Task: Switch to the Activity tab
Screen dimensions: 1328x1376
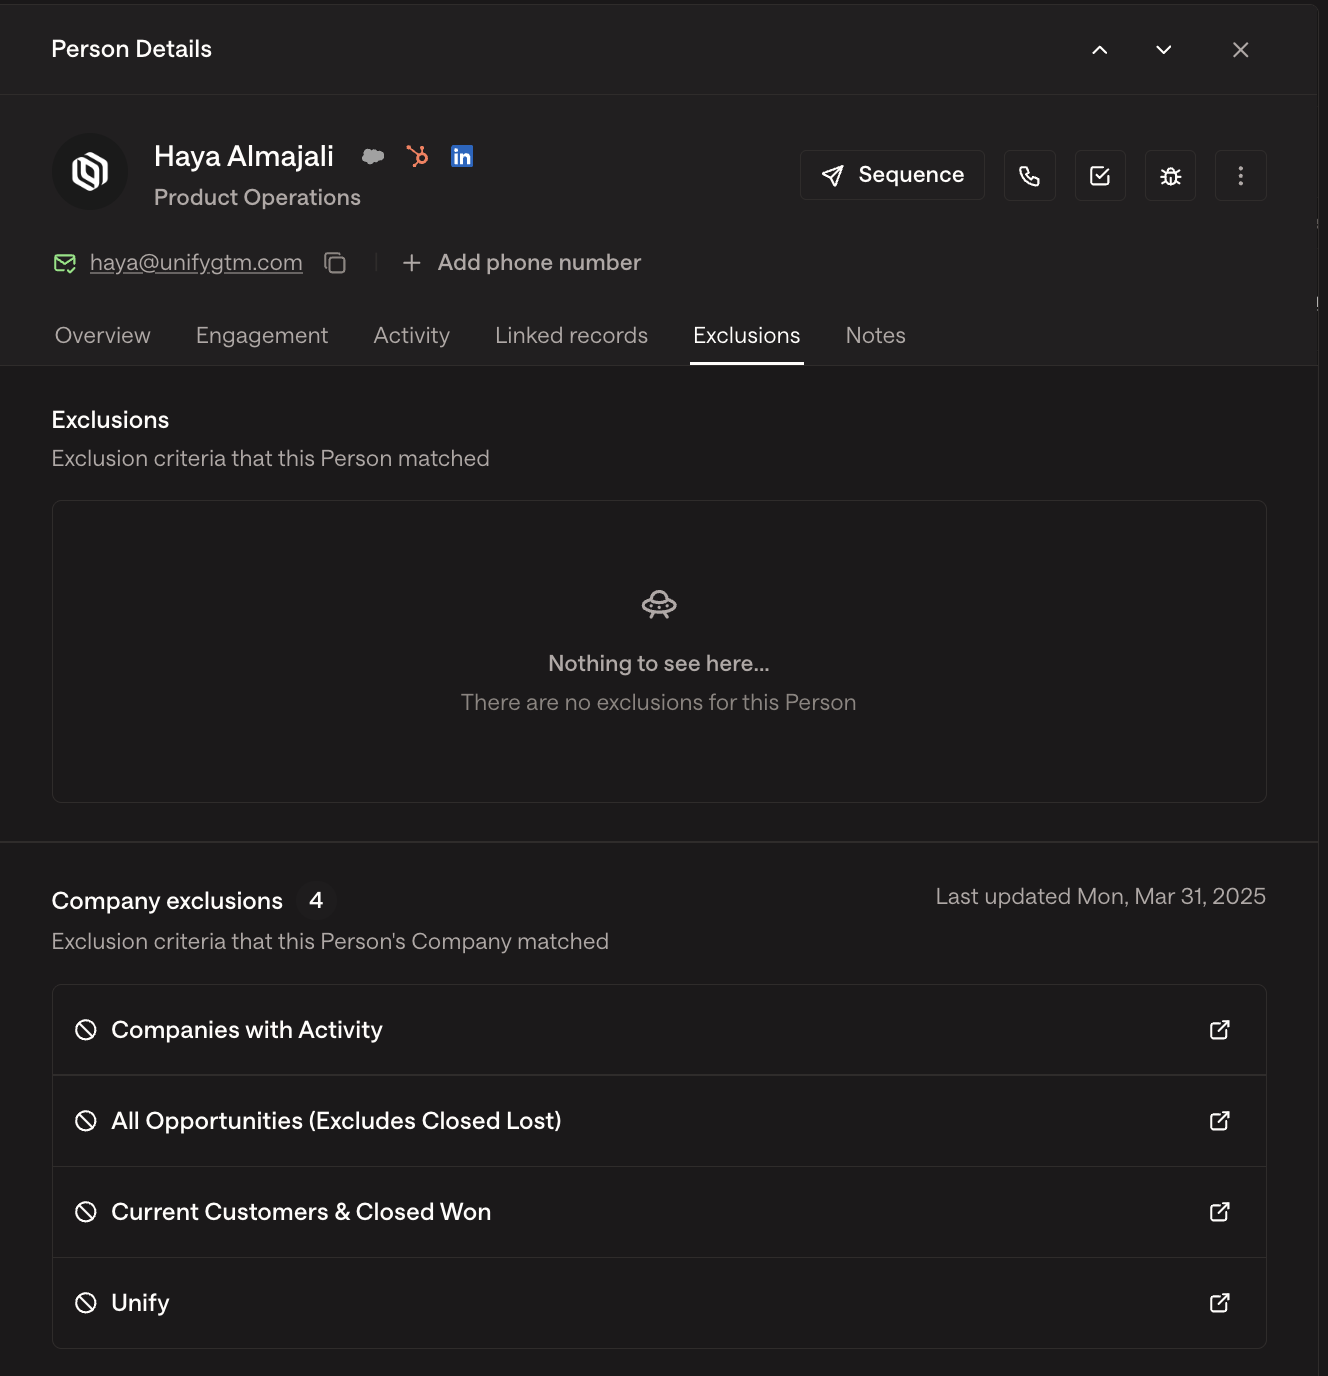Action: tap(412, 335)
